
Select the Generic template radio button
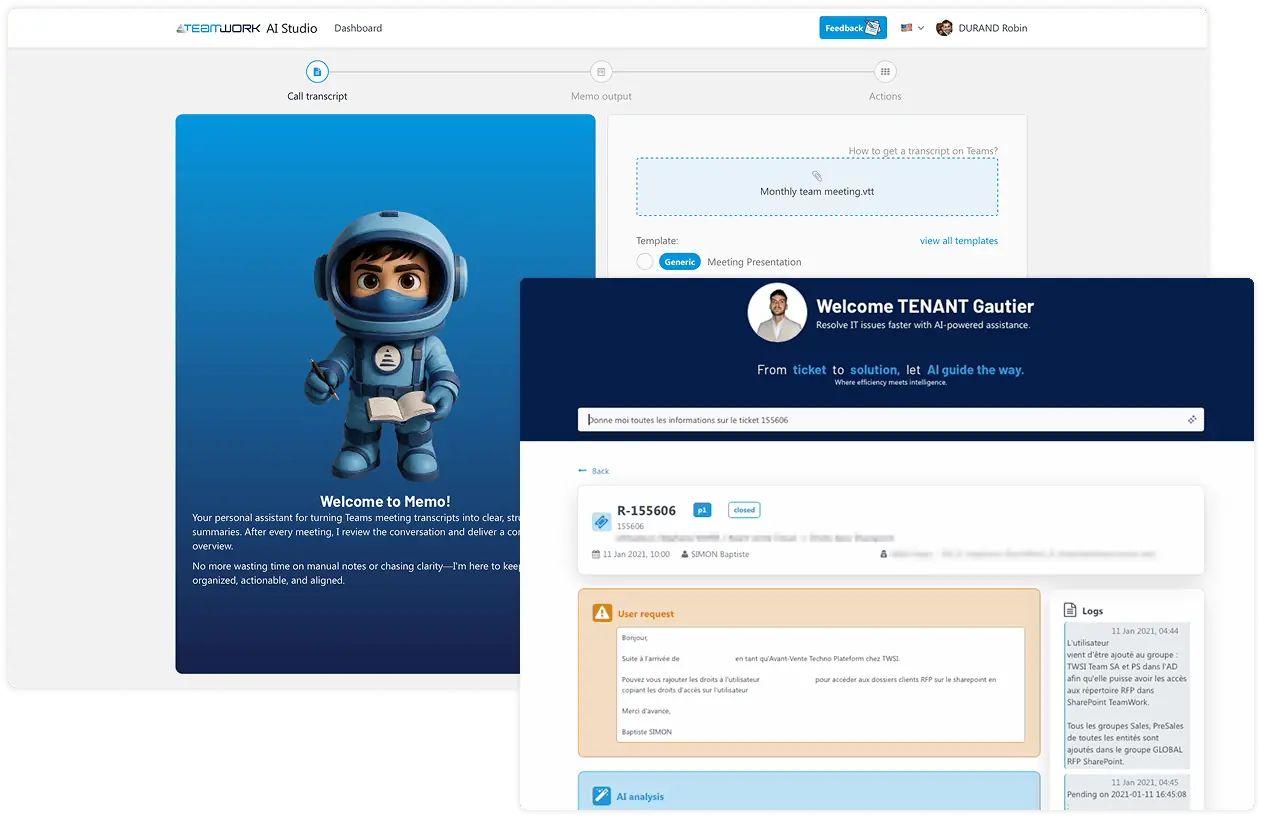[644, 261]
